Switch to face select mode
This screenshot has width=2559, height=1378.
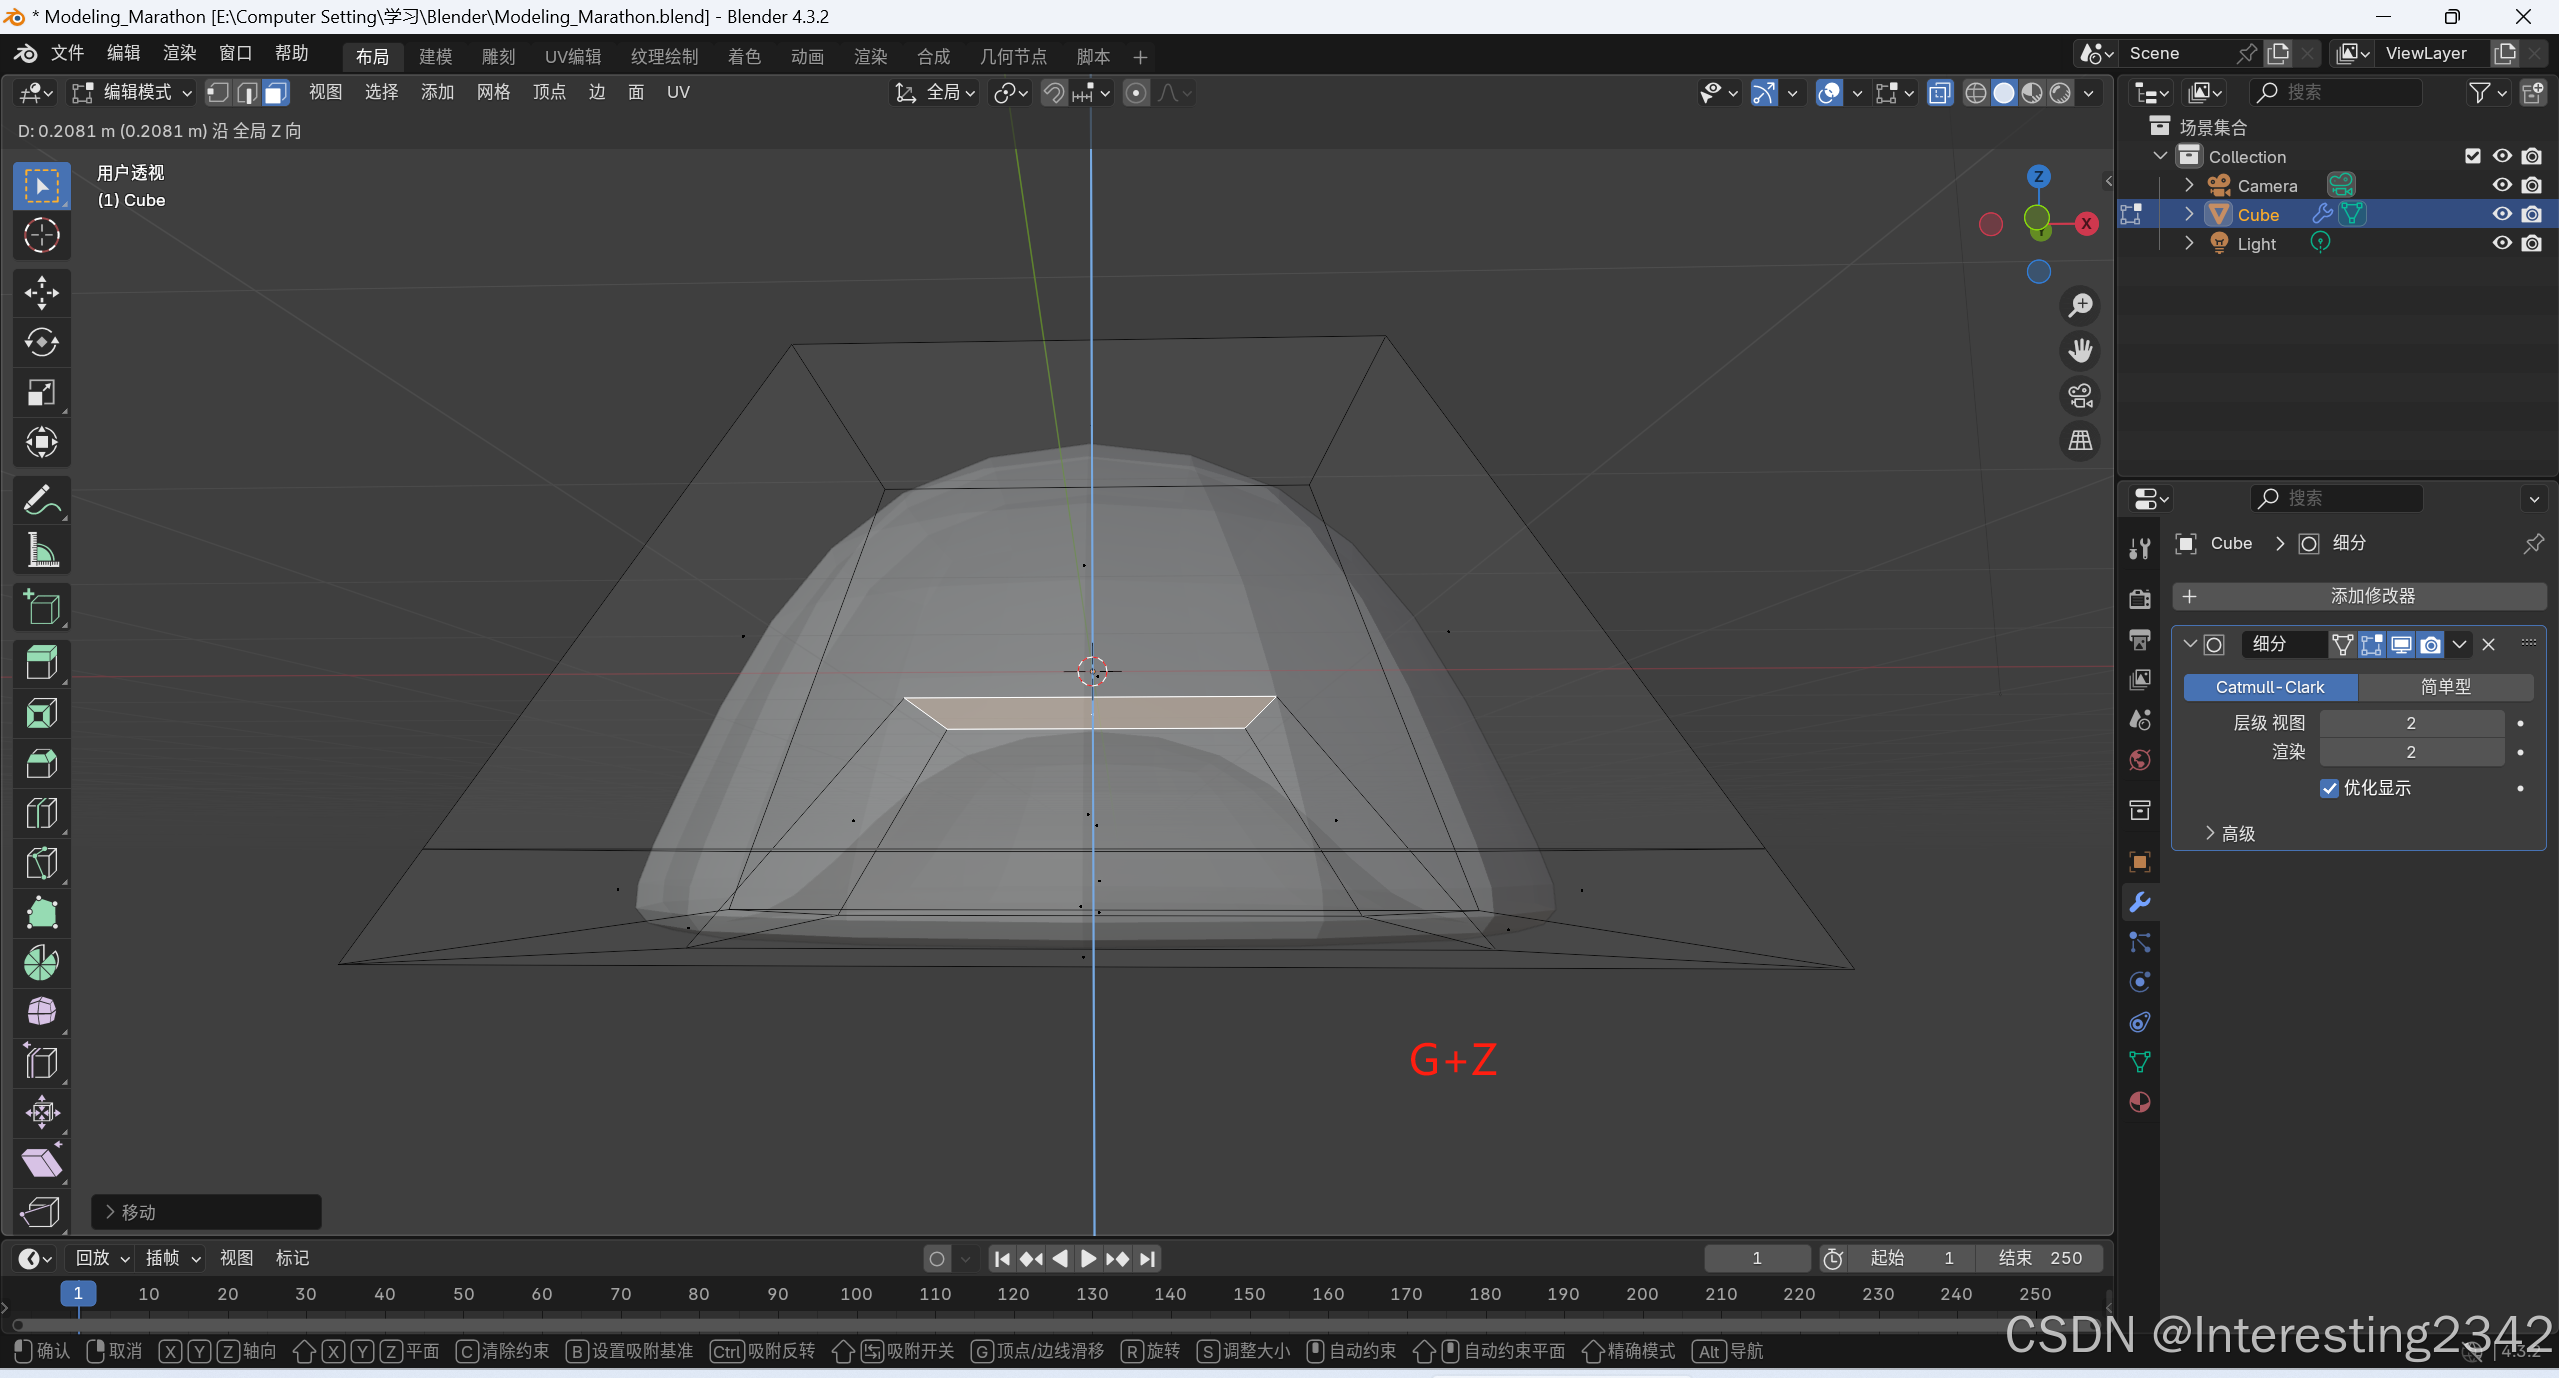(x=276, y=93)
